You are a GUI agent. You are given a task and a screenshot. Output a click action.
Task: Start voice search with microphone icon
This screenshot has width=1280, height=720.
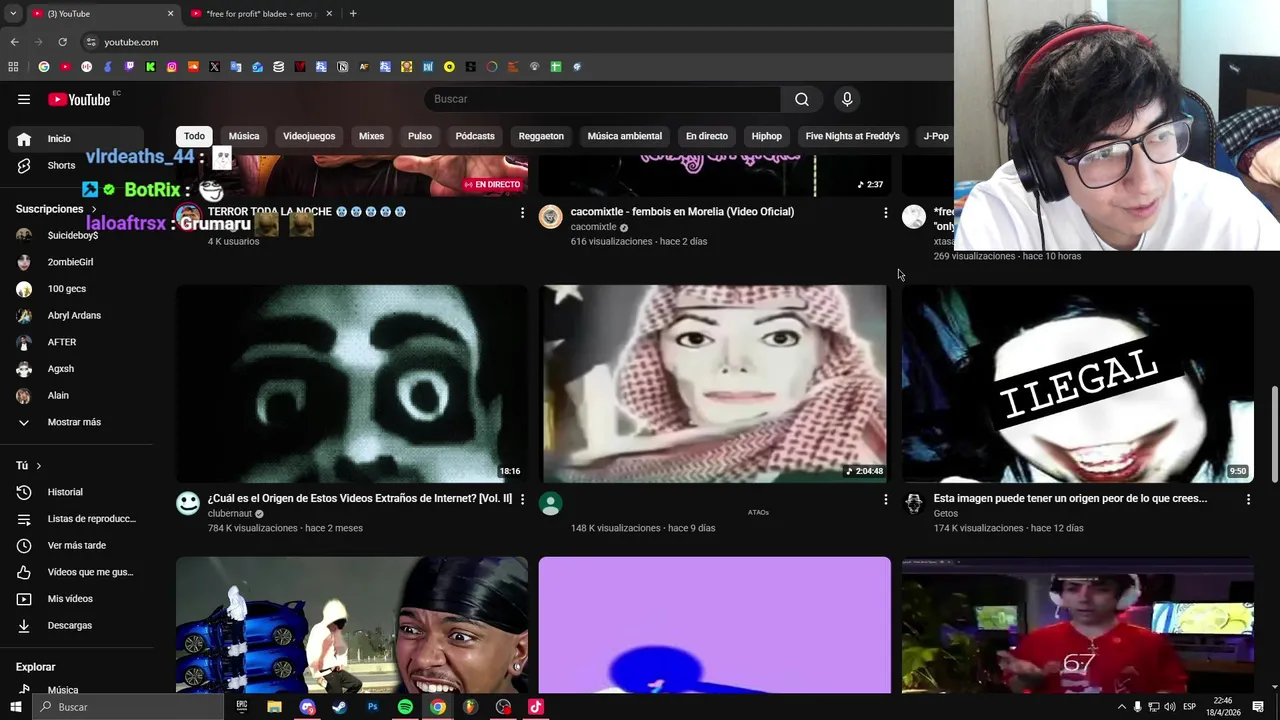click(847, 99)
